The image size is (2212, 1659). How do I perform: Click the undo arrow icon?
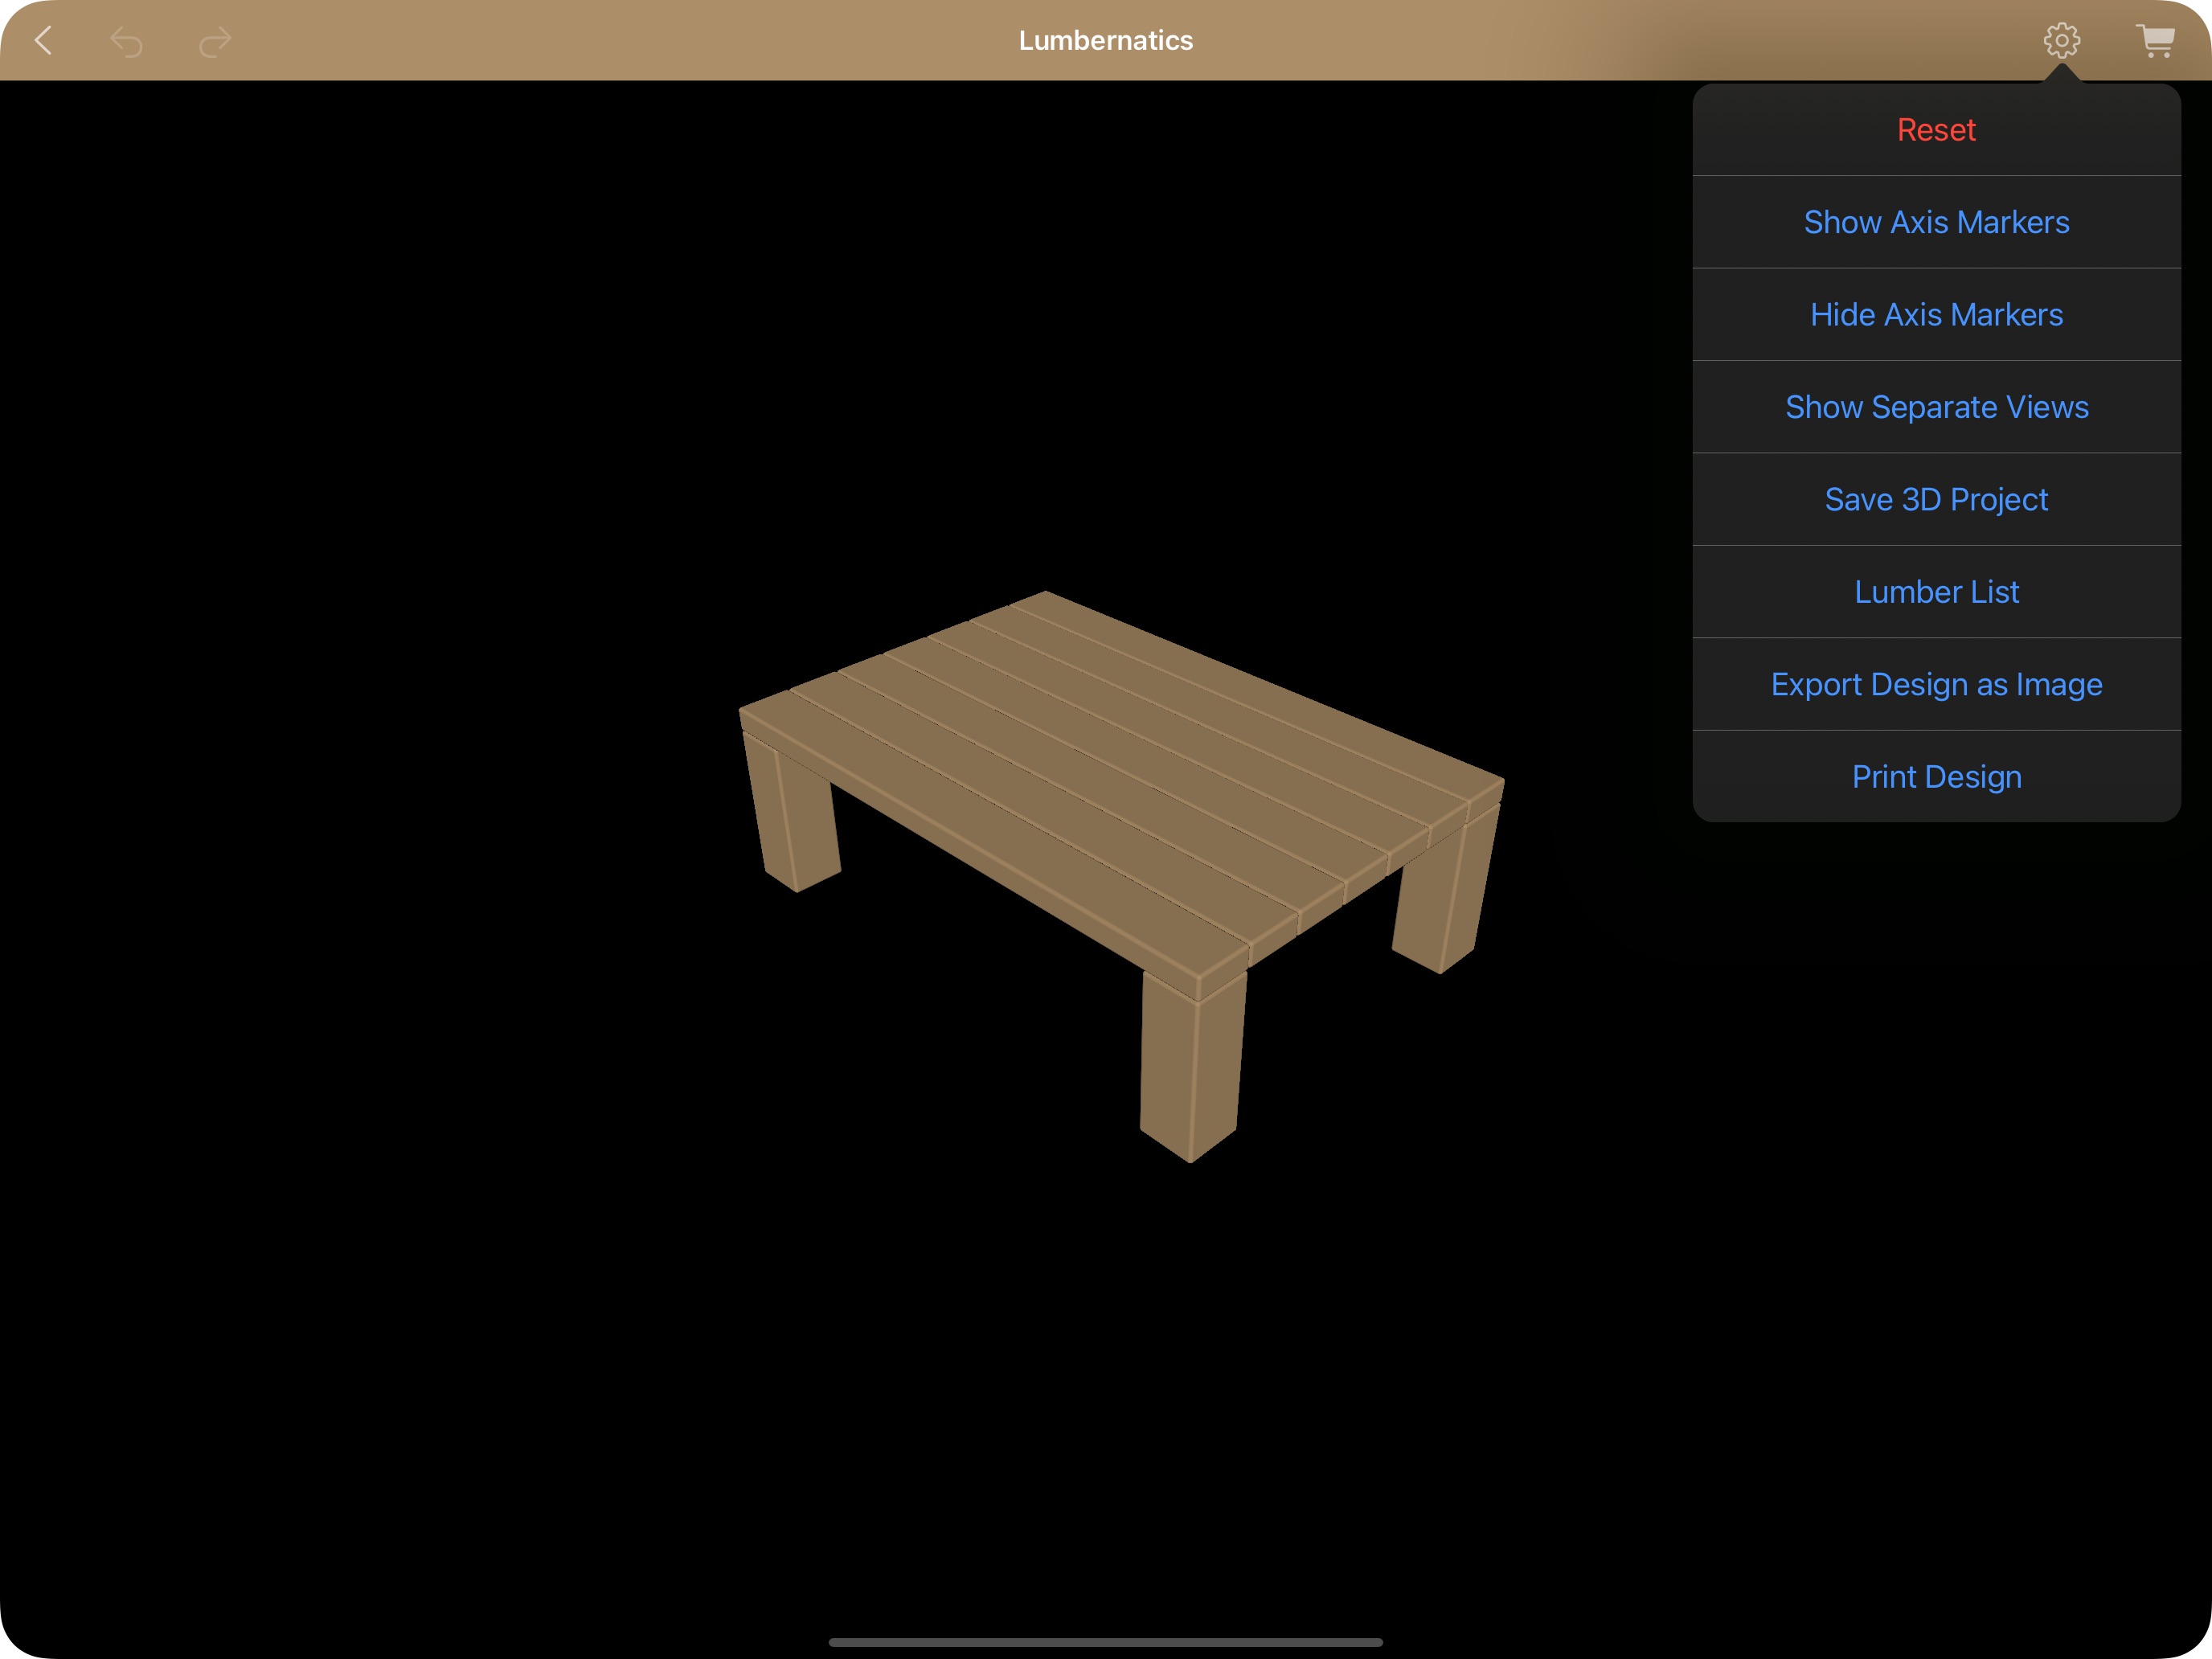pos(127,41)
